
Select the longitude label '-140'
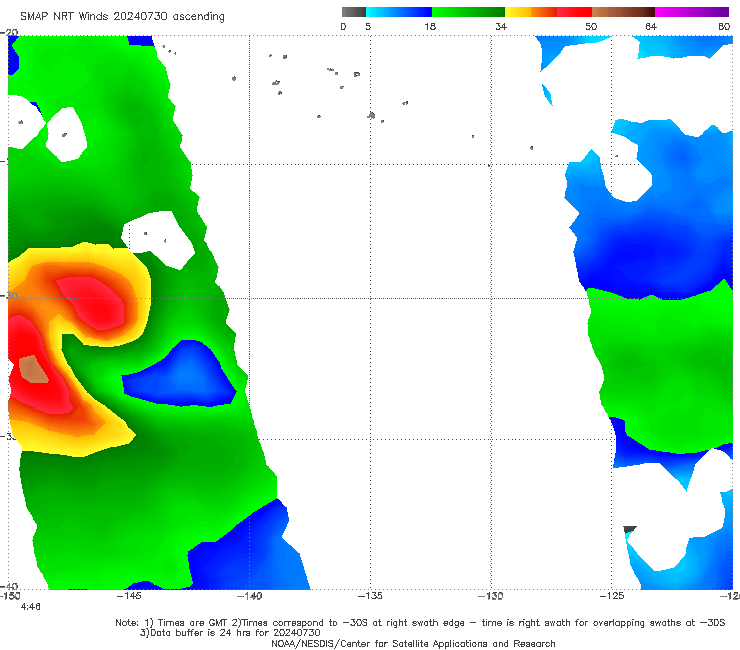pos(249,596)
